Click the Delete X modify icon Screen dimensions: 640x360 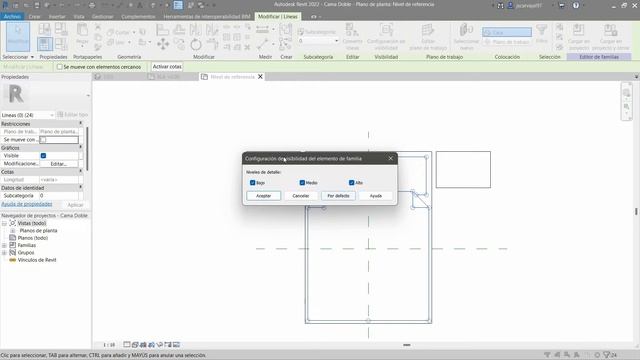[247, 48]
